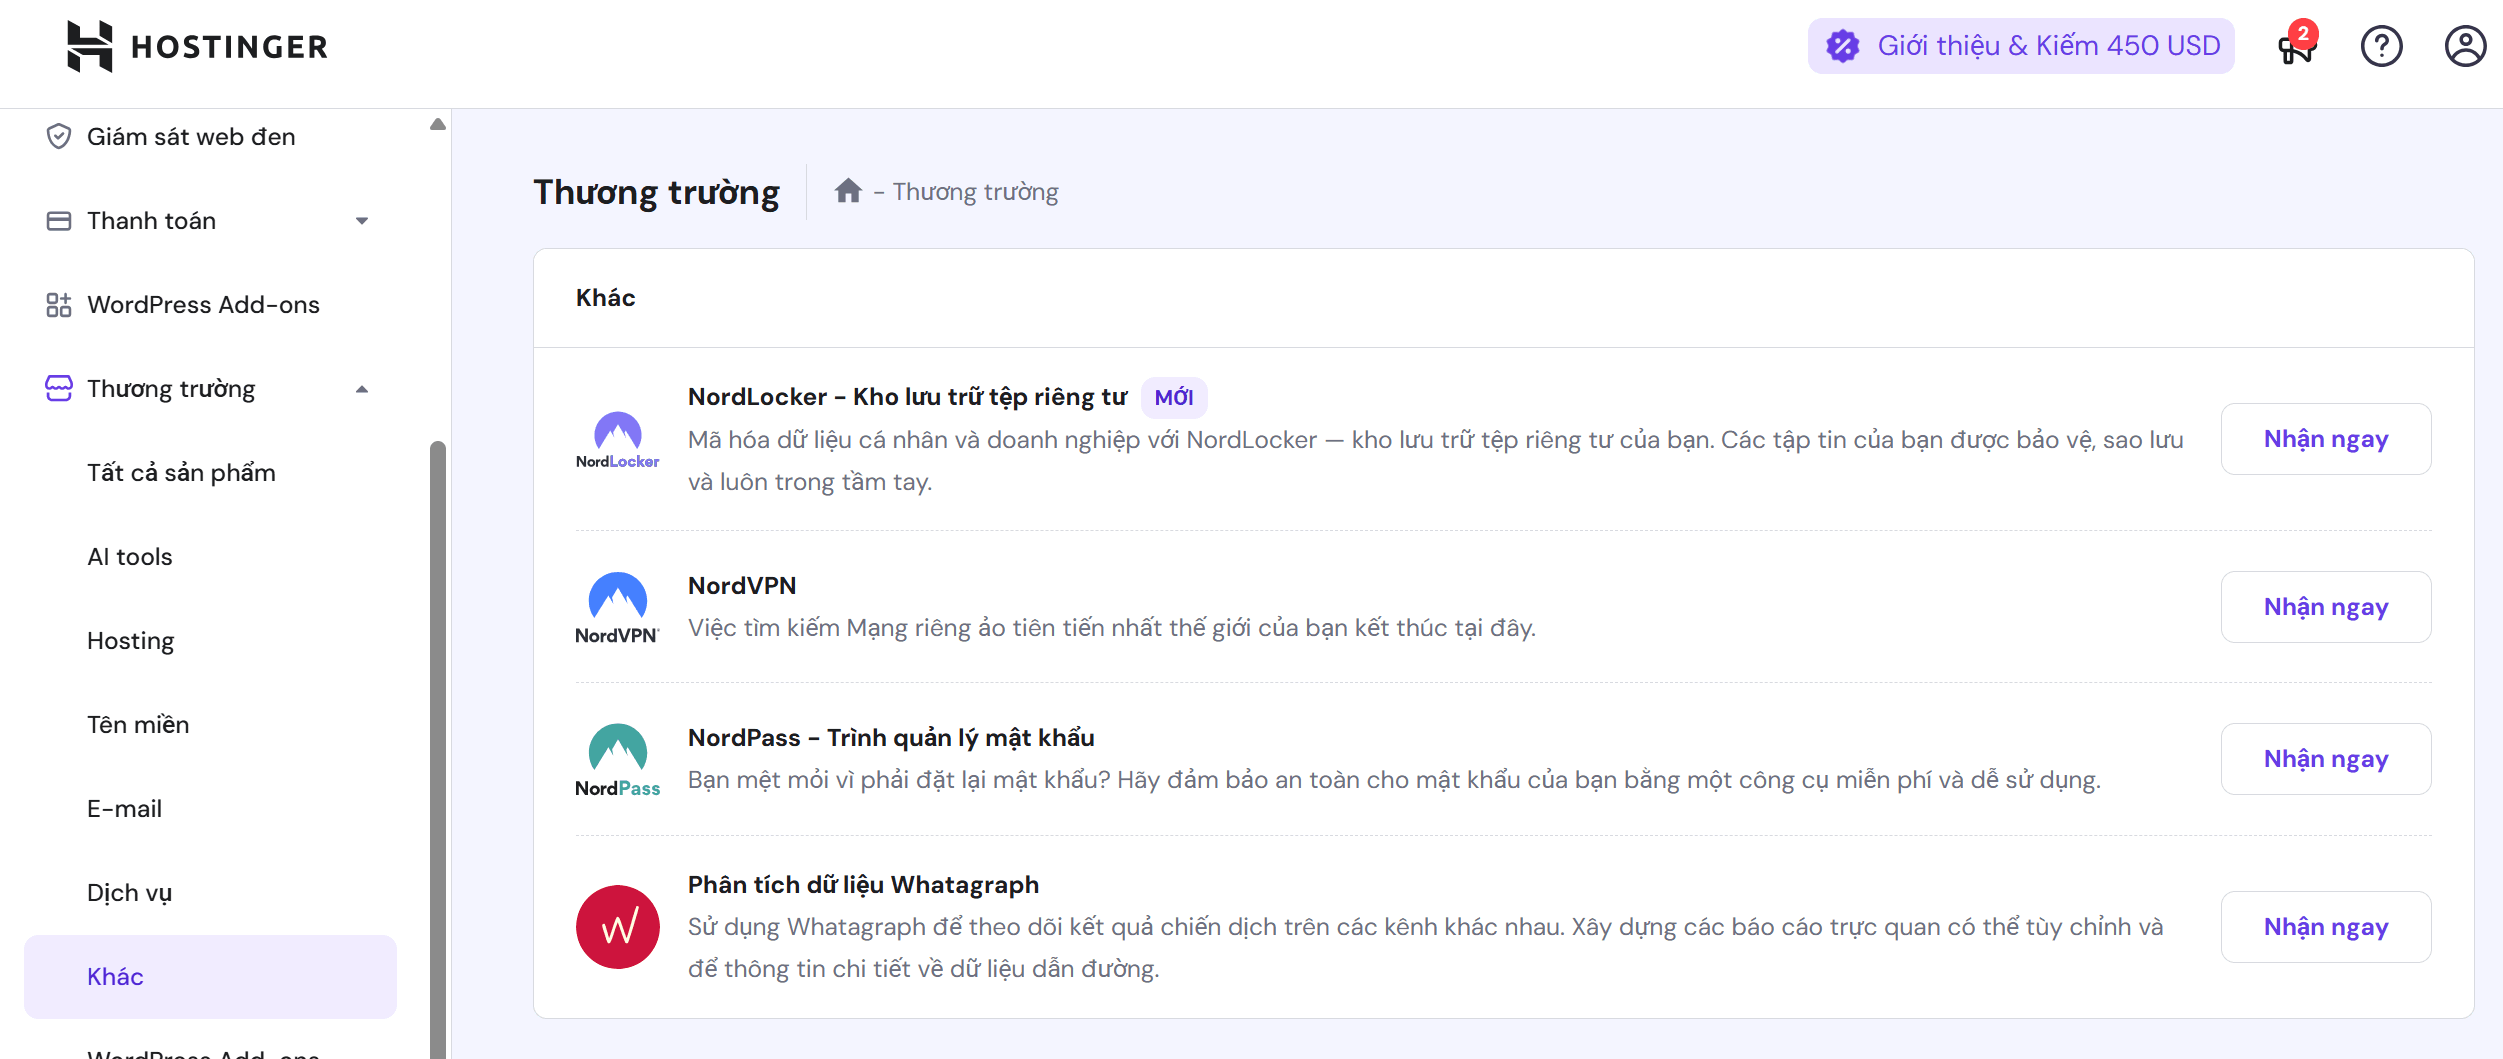The width and height of the screenshot is (2503, 1059).
Task: Click the sidebar scrollbar thumb
Action: pos(437,750)
